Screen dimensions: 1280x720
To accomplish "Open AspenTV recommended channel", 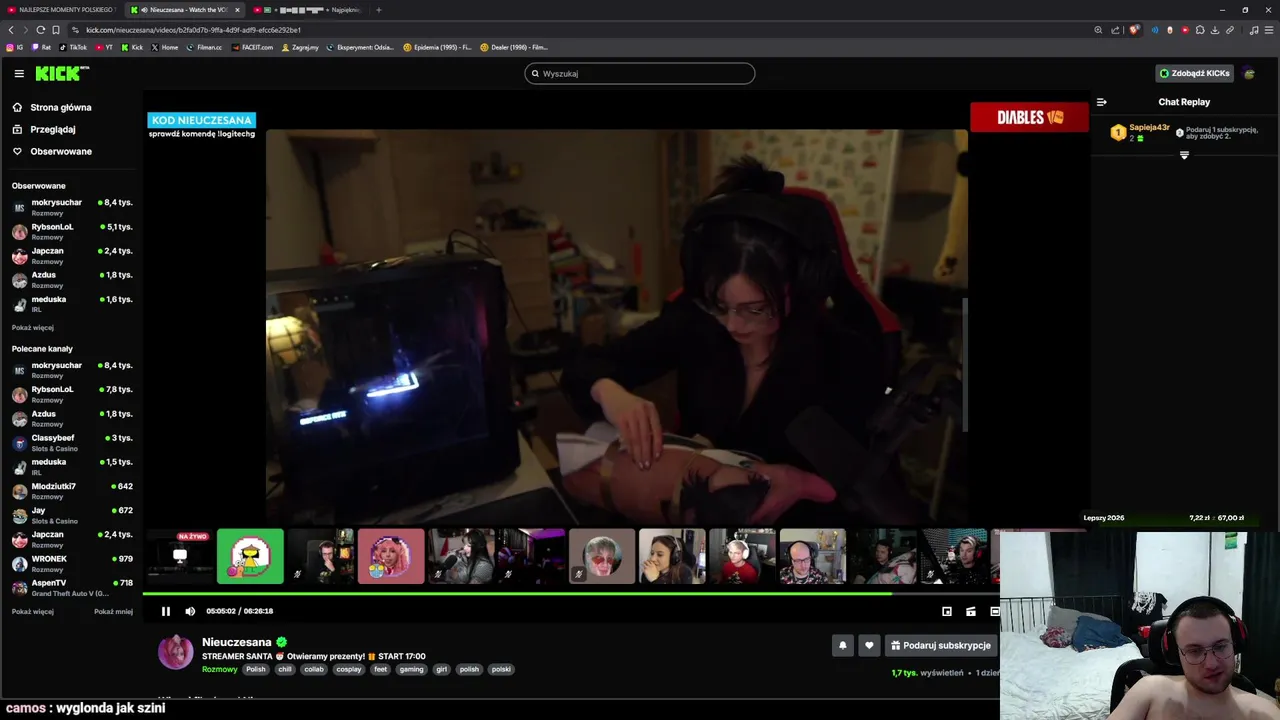I will pos(72,587).
